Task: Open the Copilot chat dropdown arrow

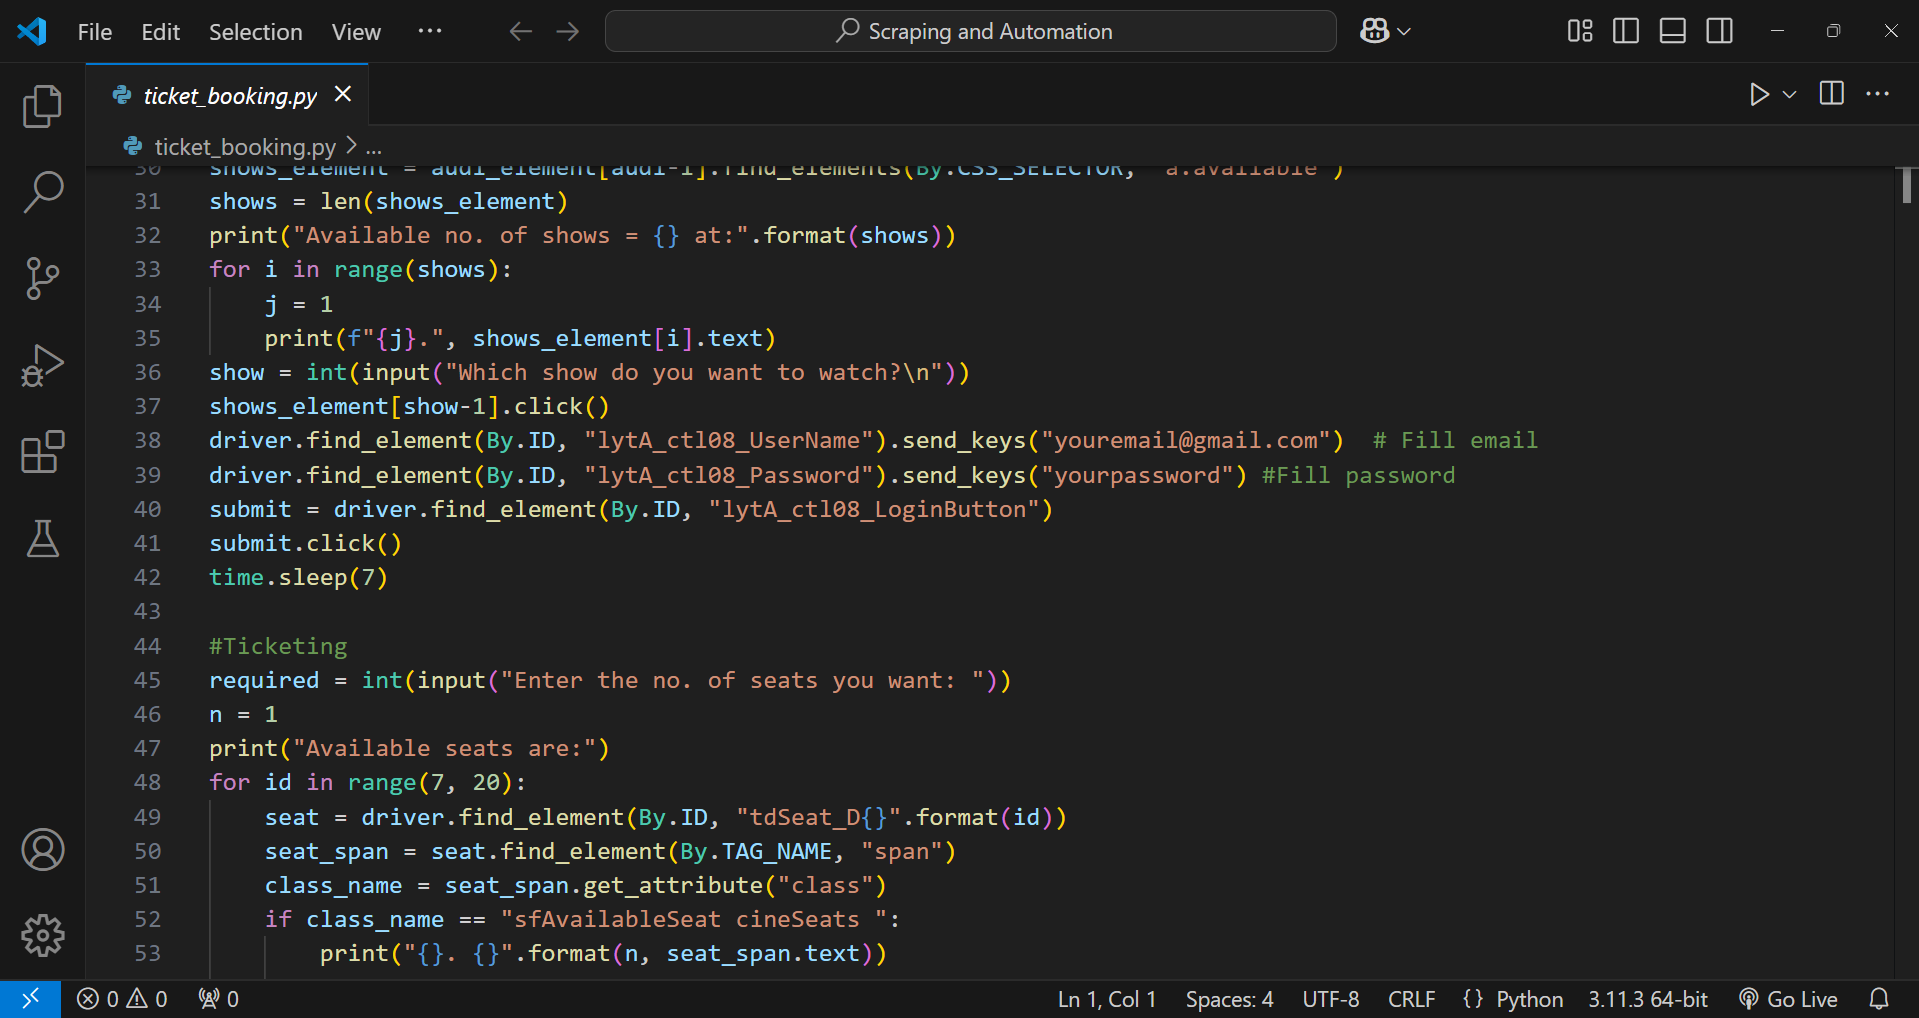Action: point(1404,32)
